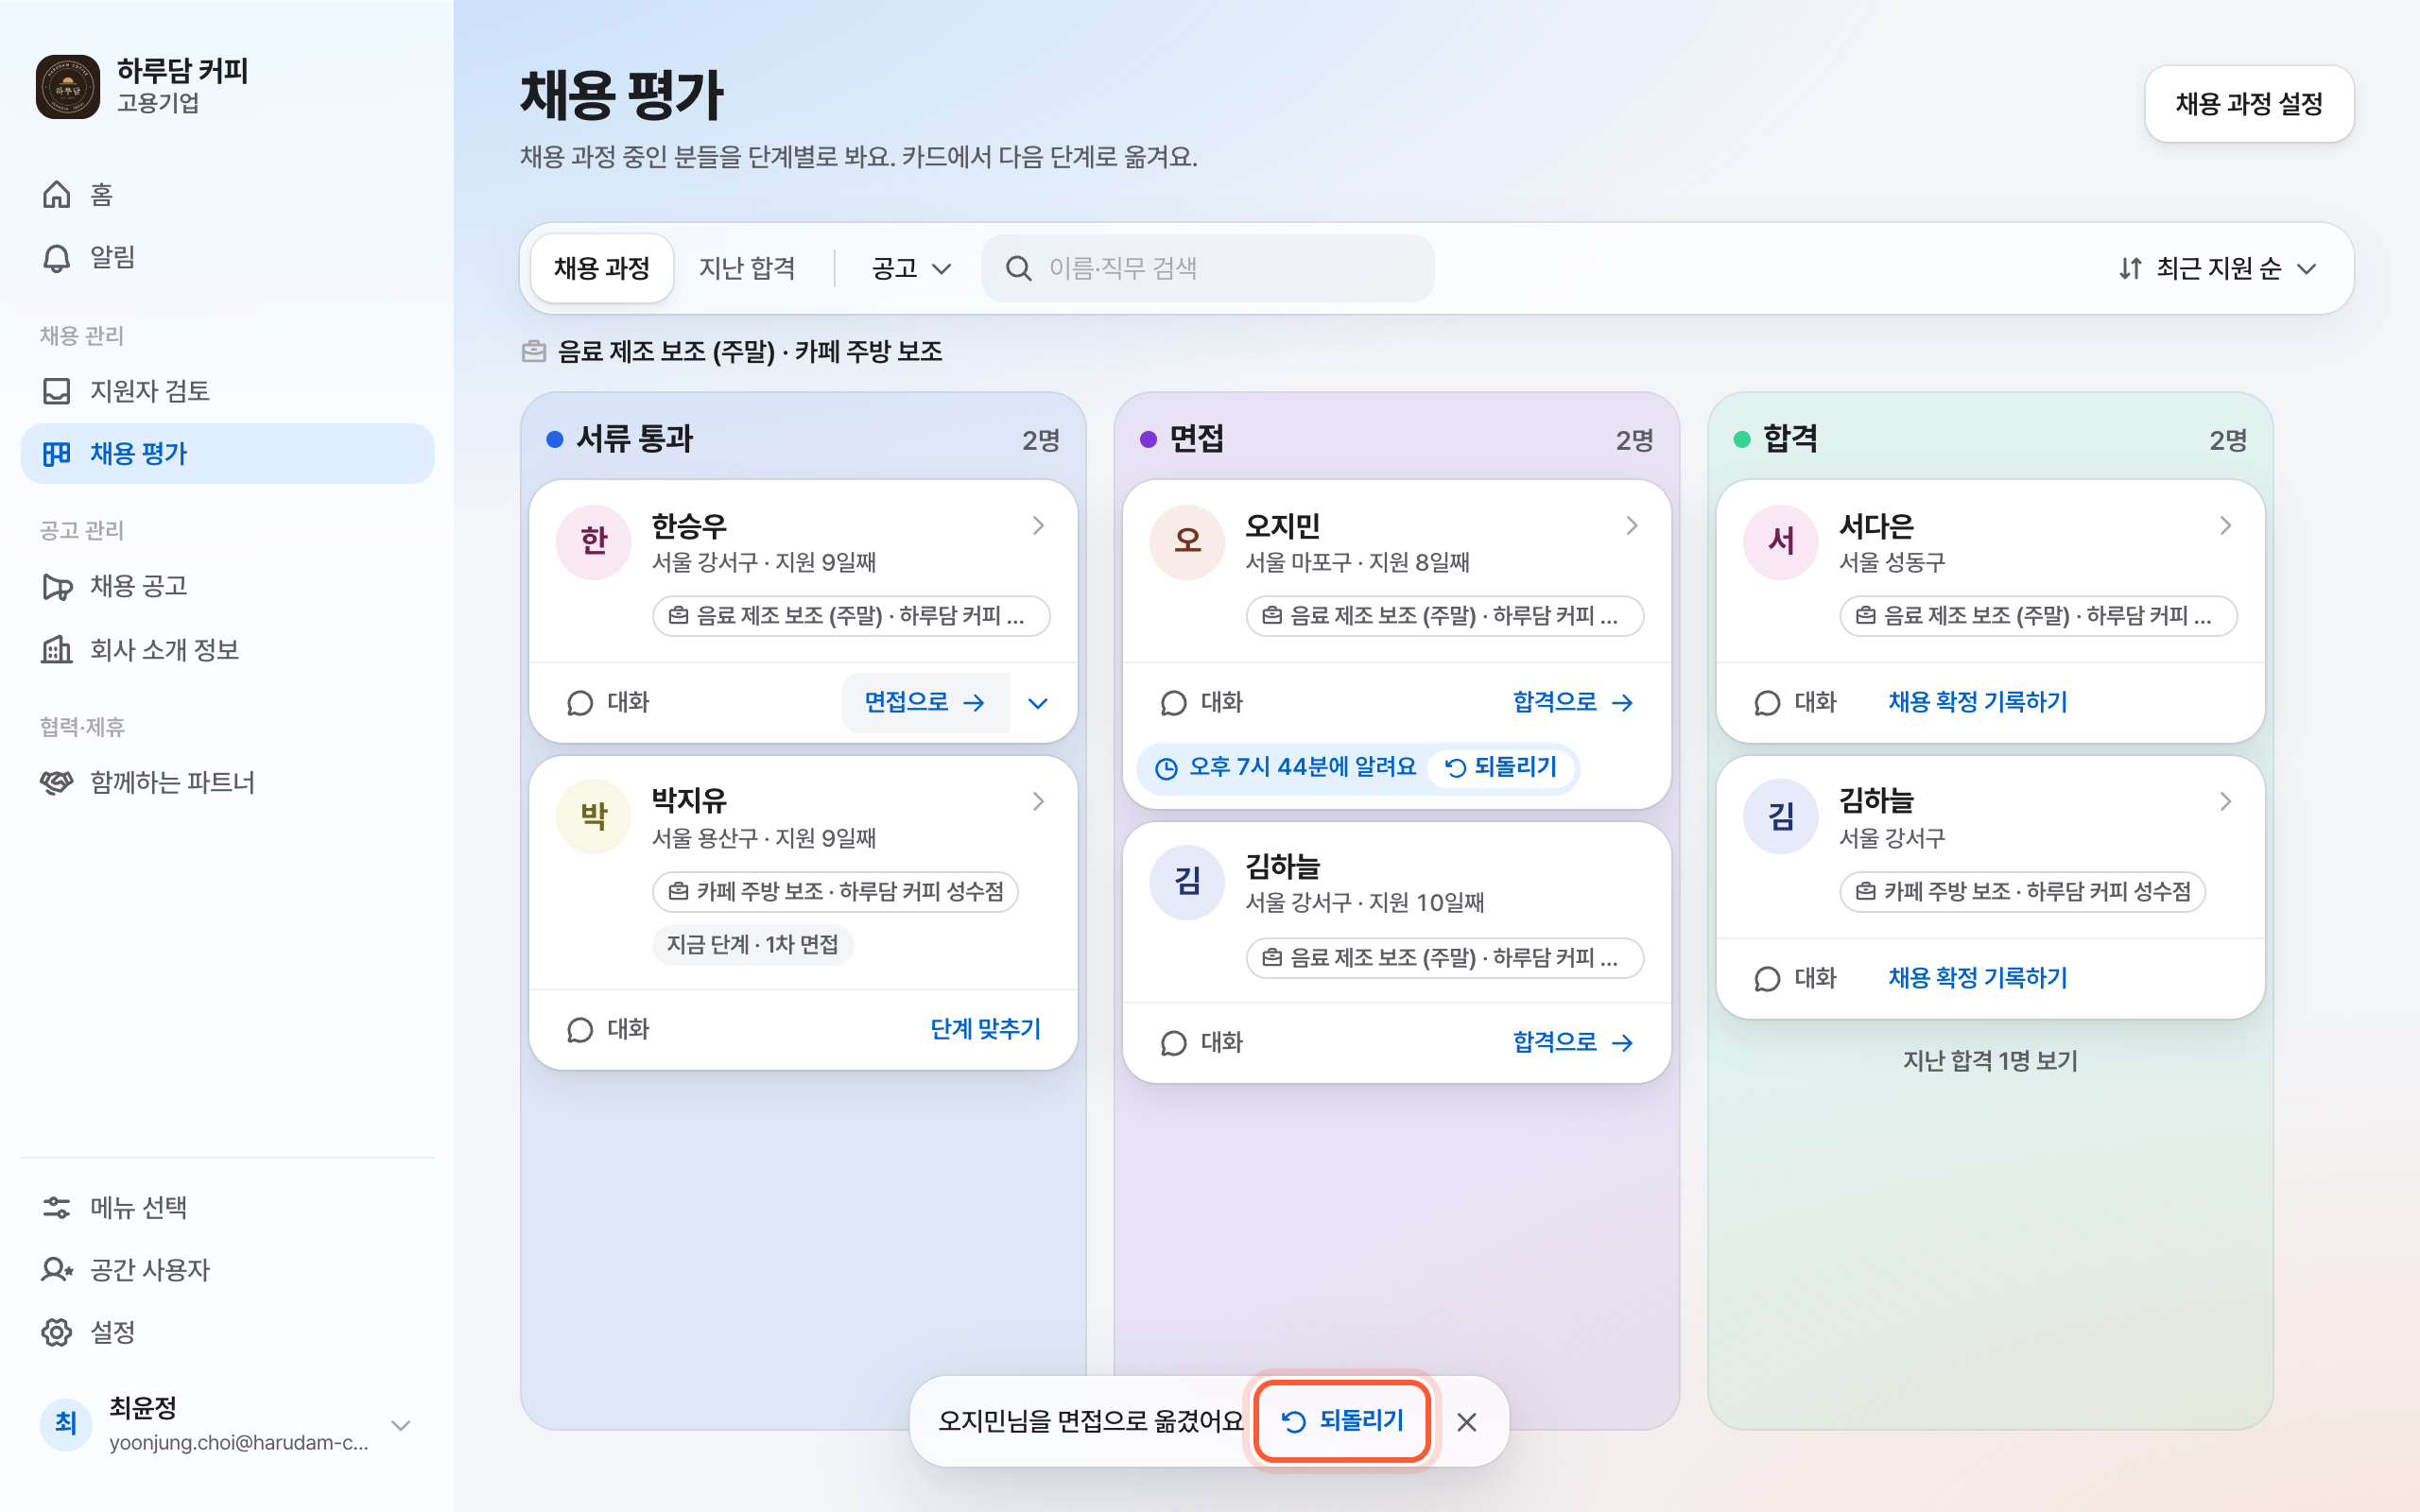Click 합격으로 on 김하늘 면접 card
The width and height of the screenshot is (2420, 1512).
(x=1573, y=1042)
